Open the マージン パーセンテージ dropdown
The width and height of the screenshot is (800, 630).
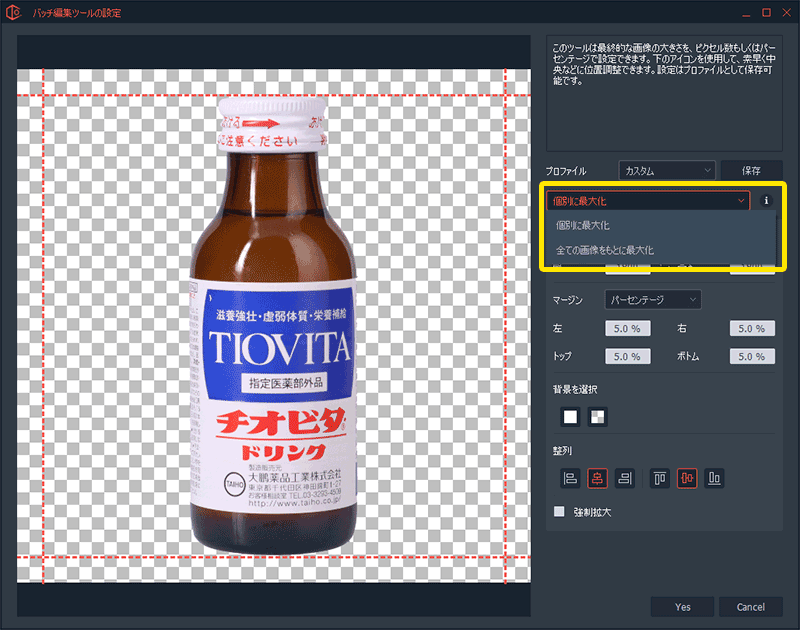coord(653,300)
